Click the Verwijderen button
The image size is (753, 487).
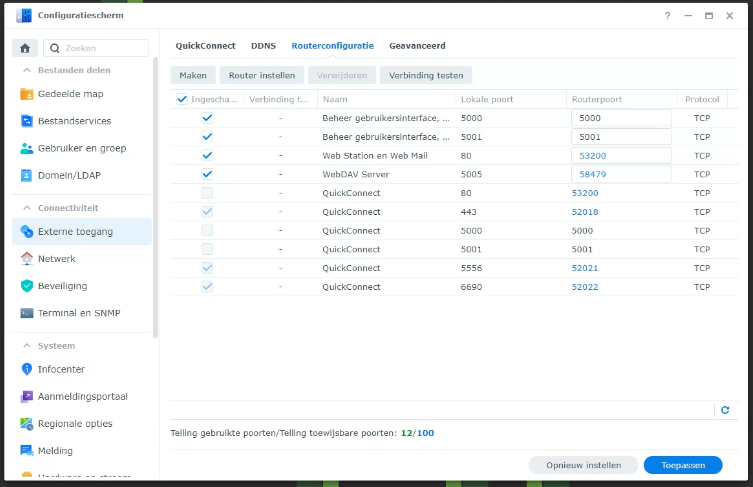pyautogui.click(x=342, y=75)
